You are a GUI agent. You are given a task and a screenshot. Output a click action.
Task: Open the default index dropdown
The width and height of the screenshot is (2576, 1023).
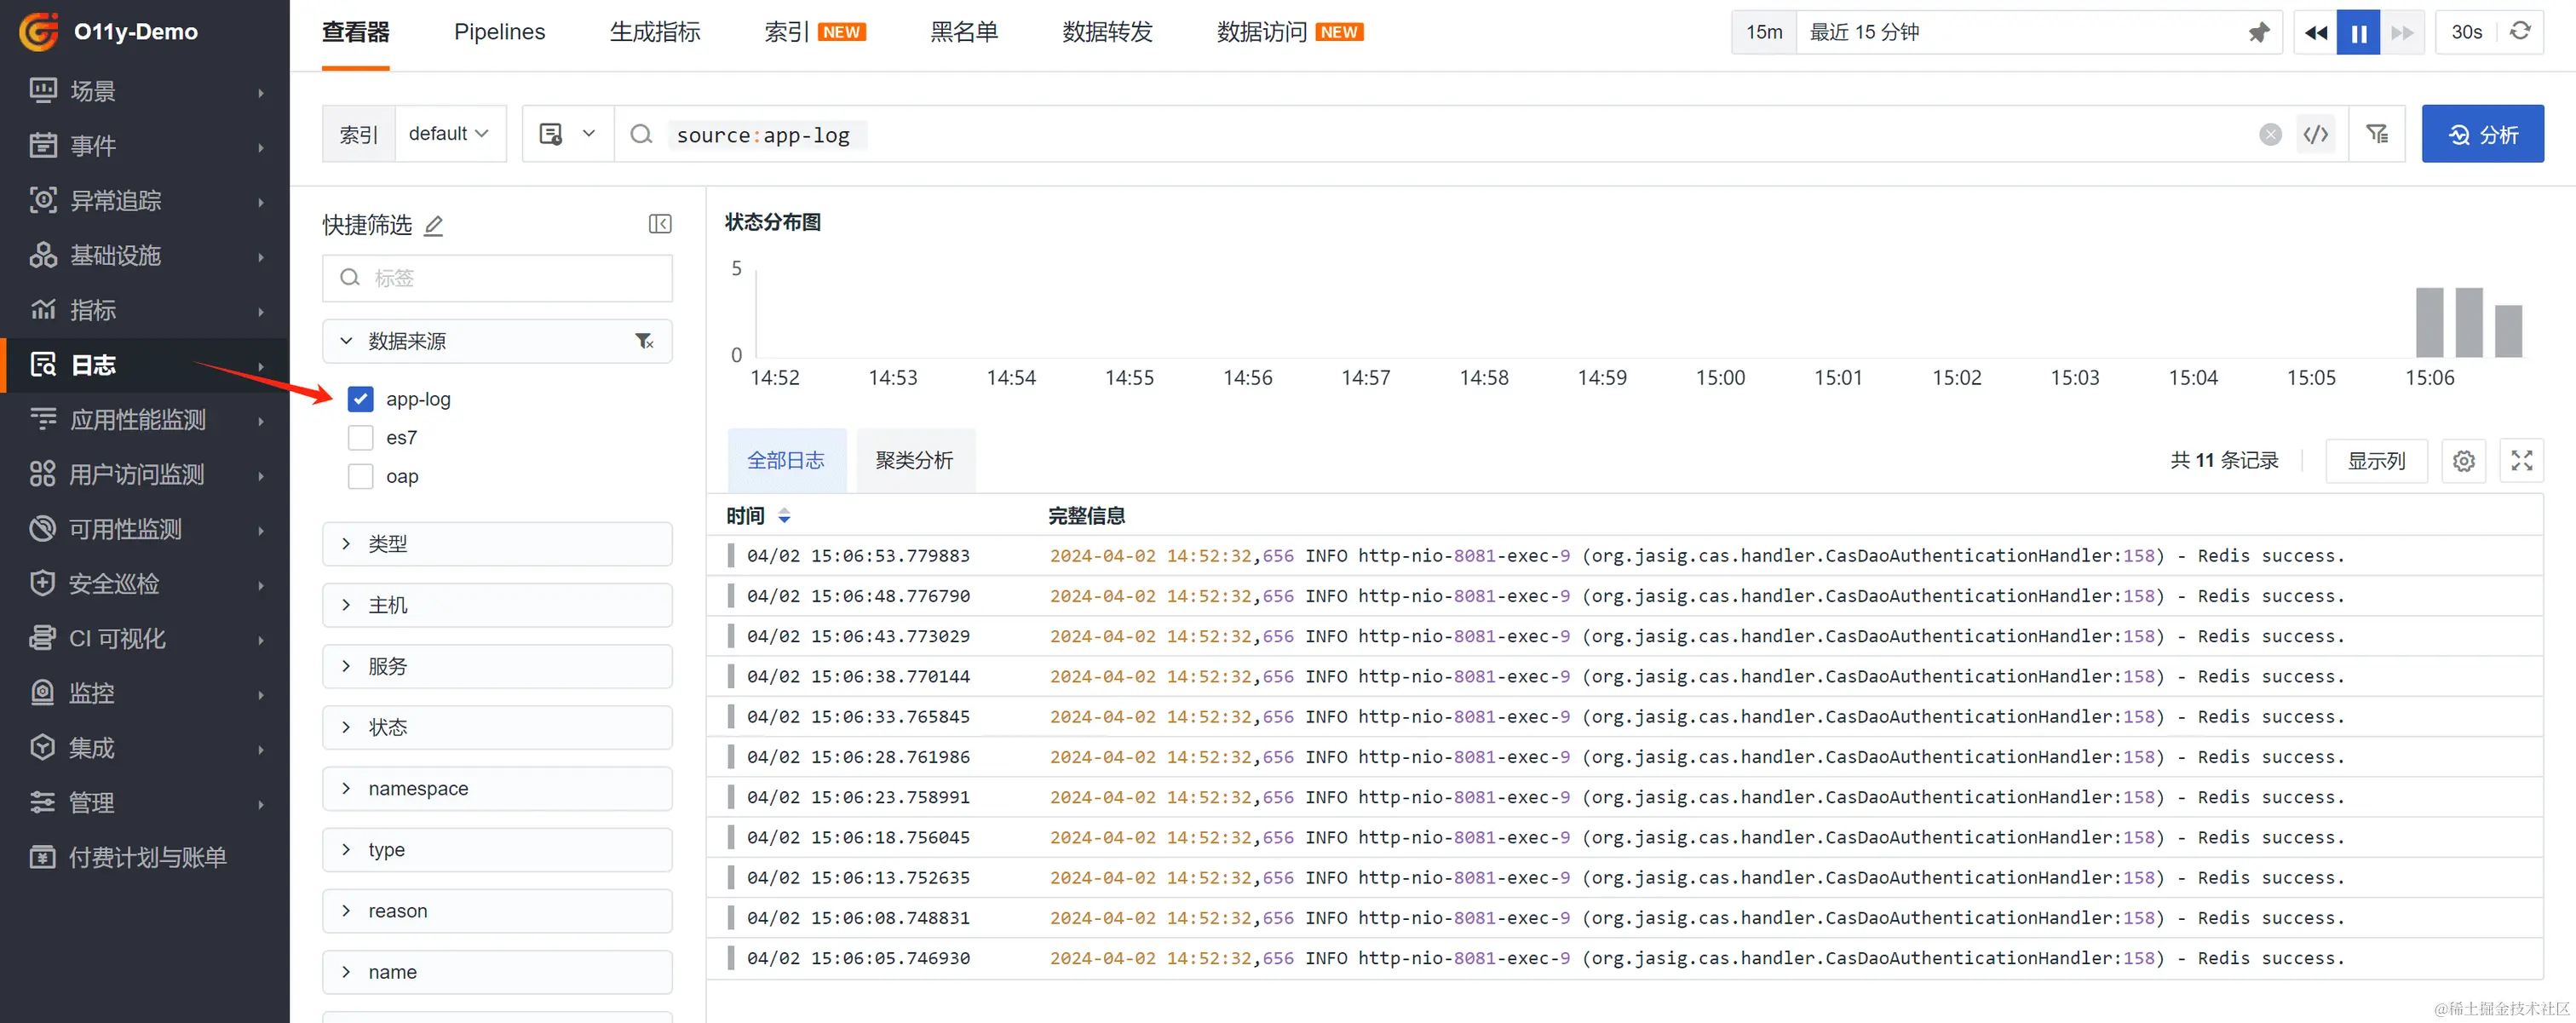(x=449, y=134)
